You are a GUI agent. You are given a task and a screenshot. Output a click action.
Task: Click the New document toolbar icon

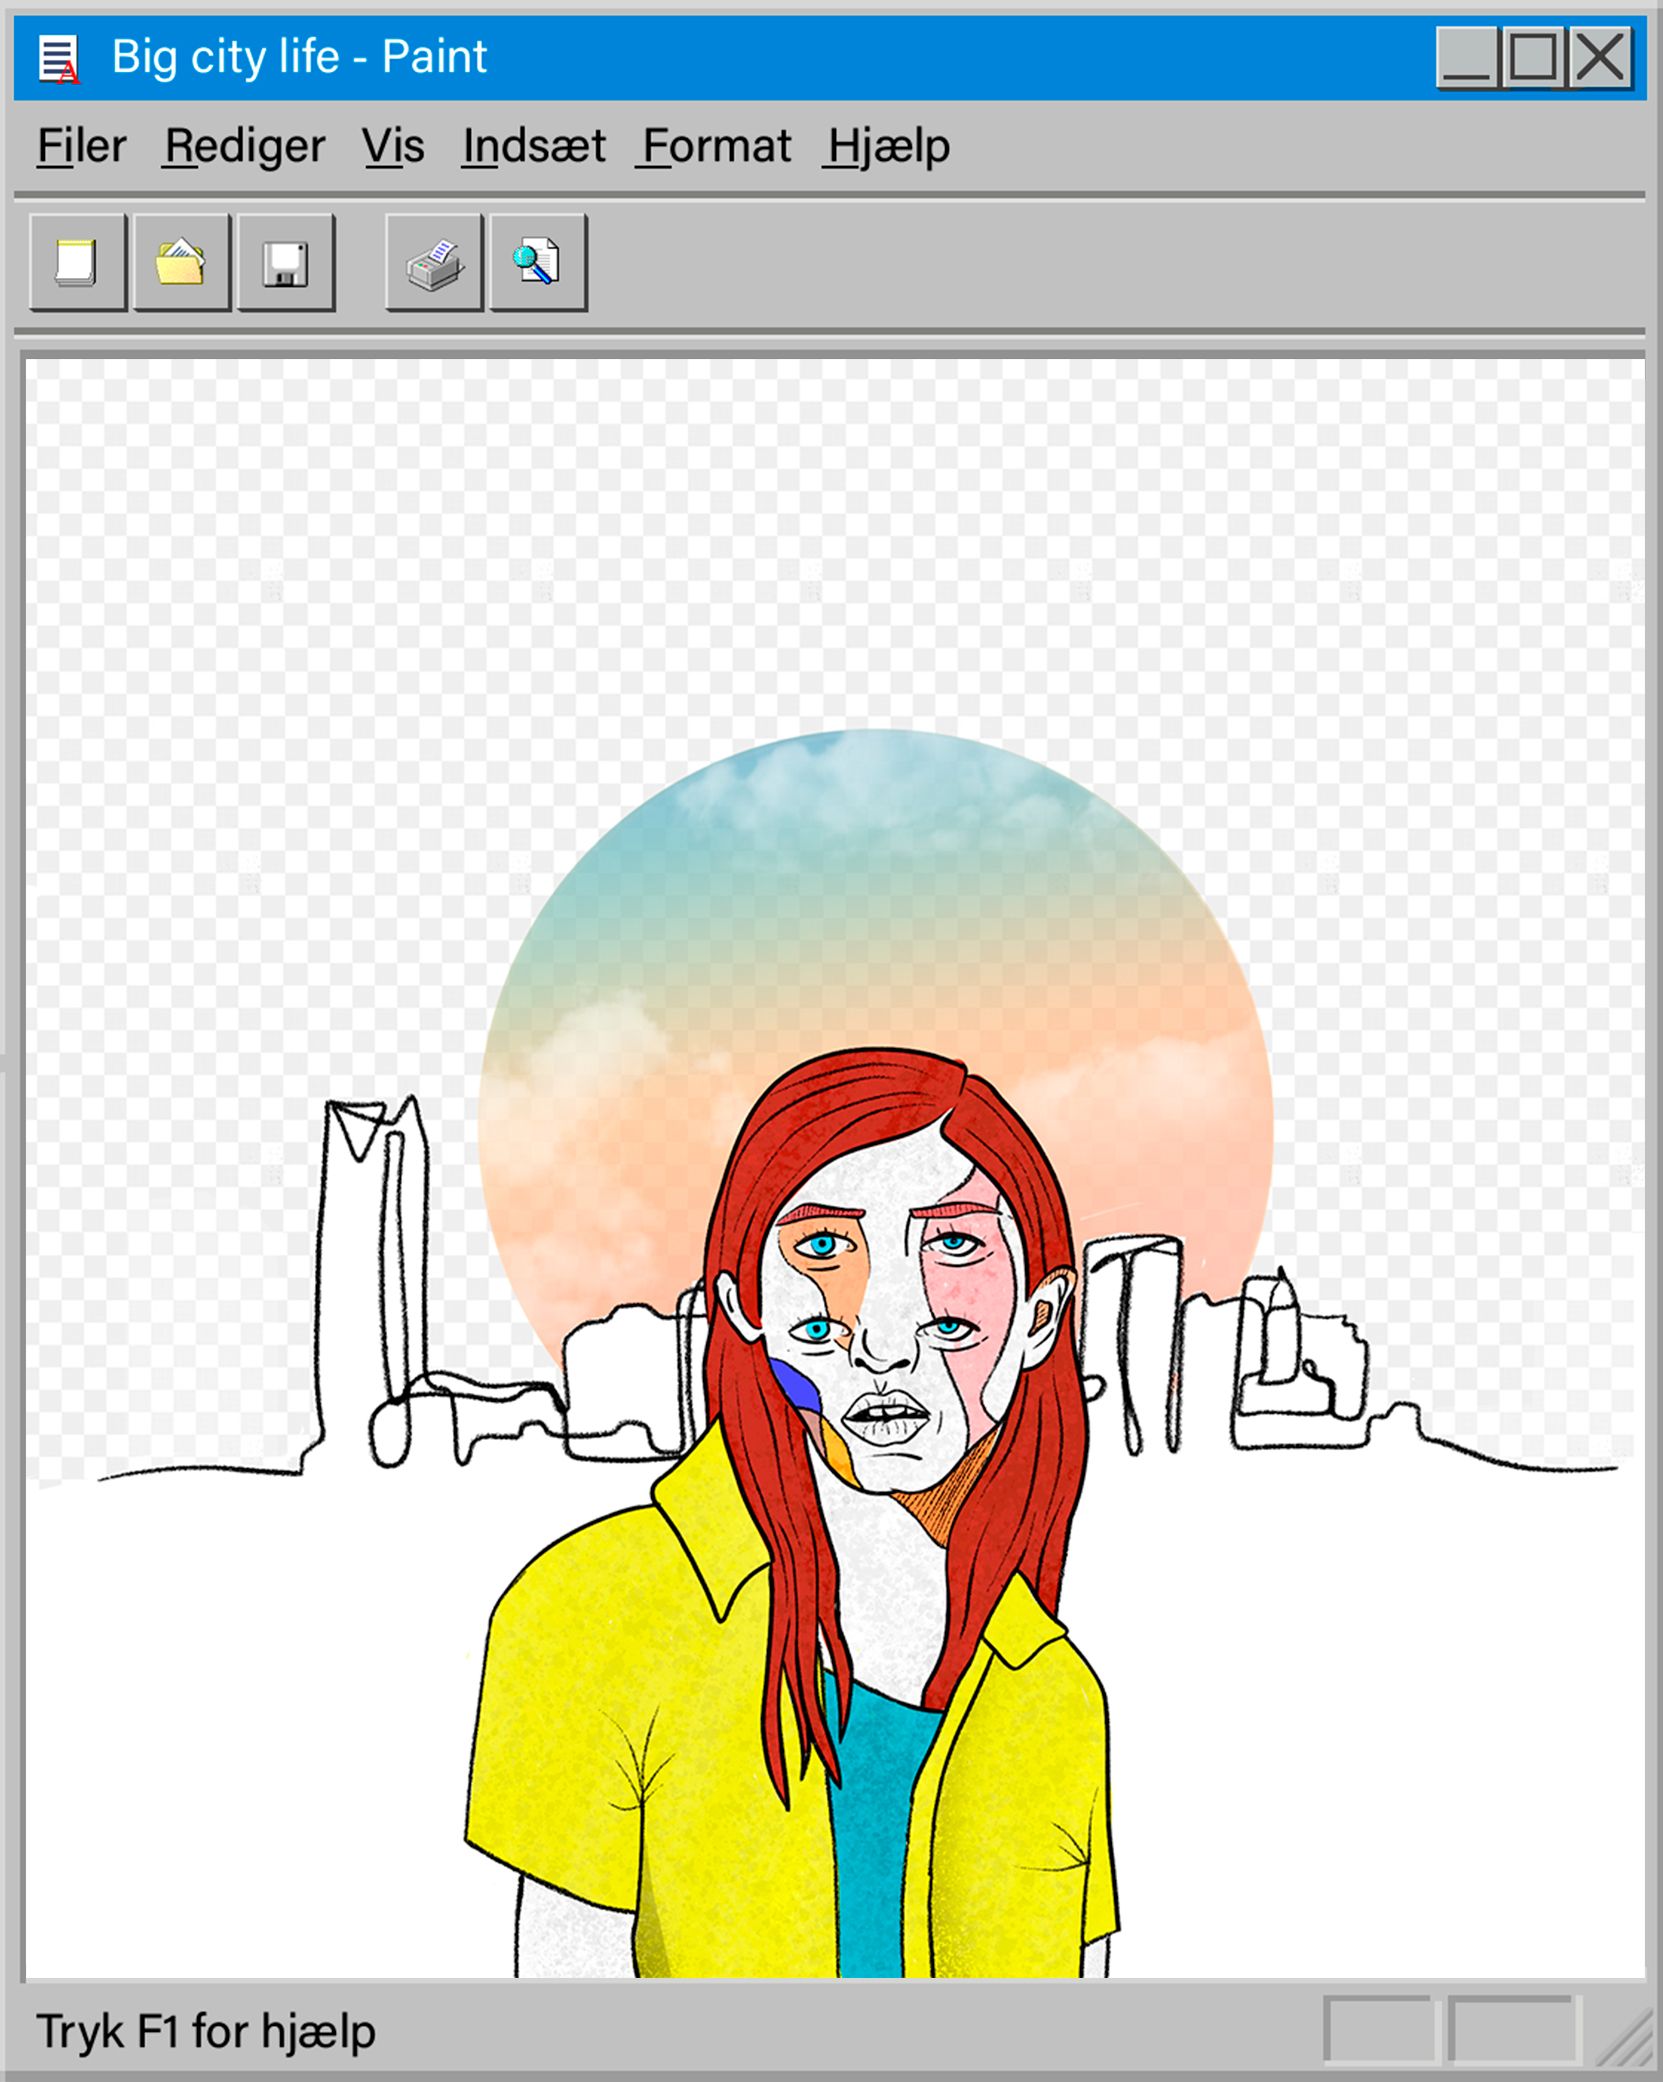click(78, 263)
